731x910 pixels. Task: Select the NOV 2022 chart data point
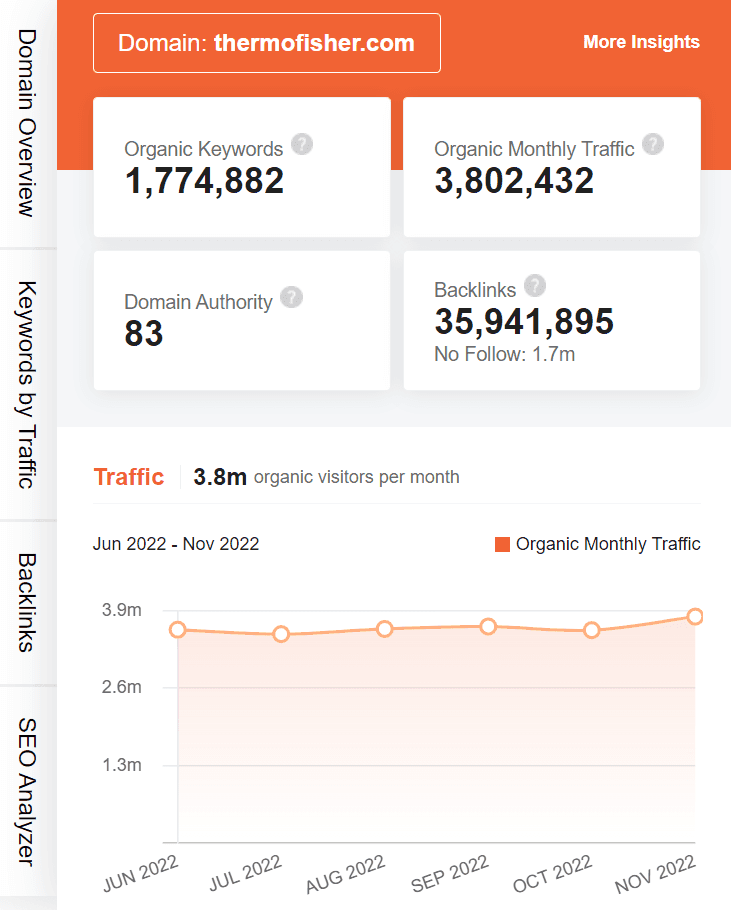[x=695, y=616]
